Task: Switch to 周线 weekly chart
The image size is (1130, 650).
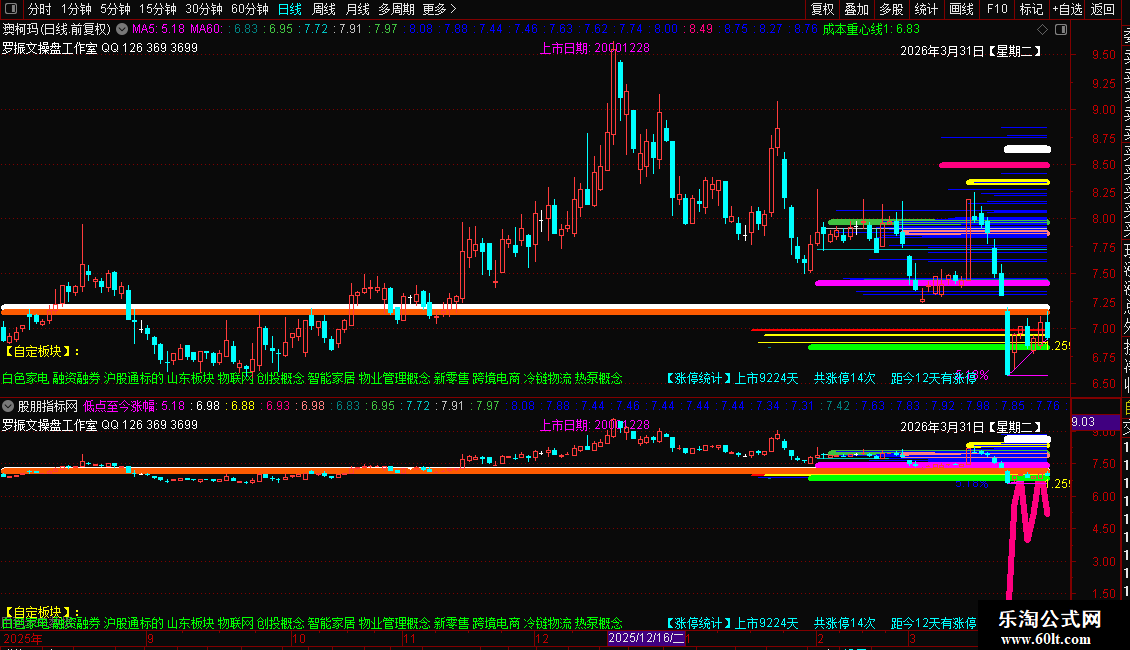Action: 324,9
